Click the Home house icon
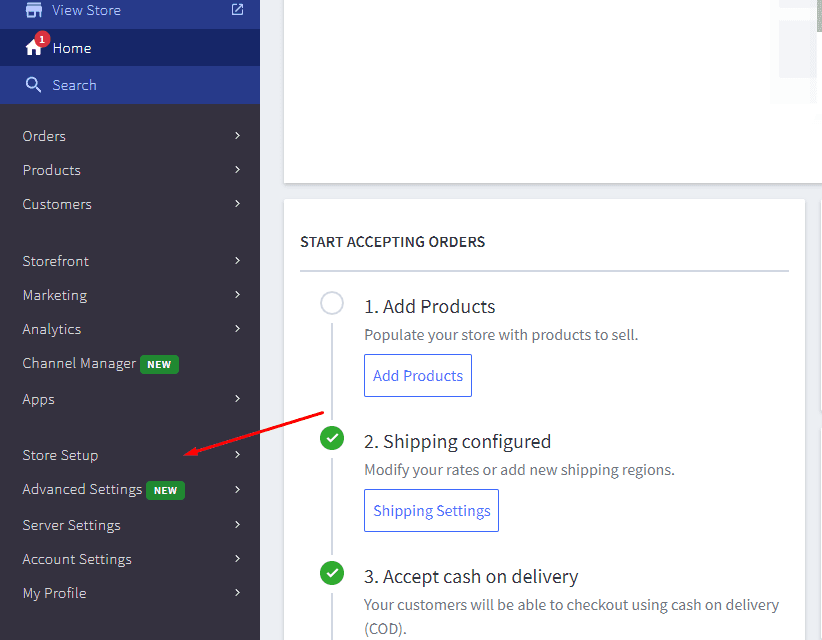Screen dimensions: 822x640 pyautogui.click(x=33, y=48)
